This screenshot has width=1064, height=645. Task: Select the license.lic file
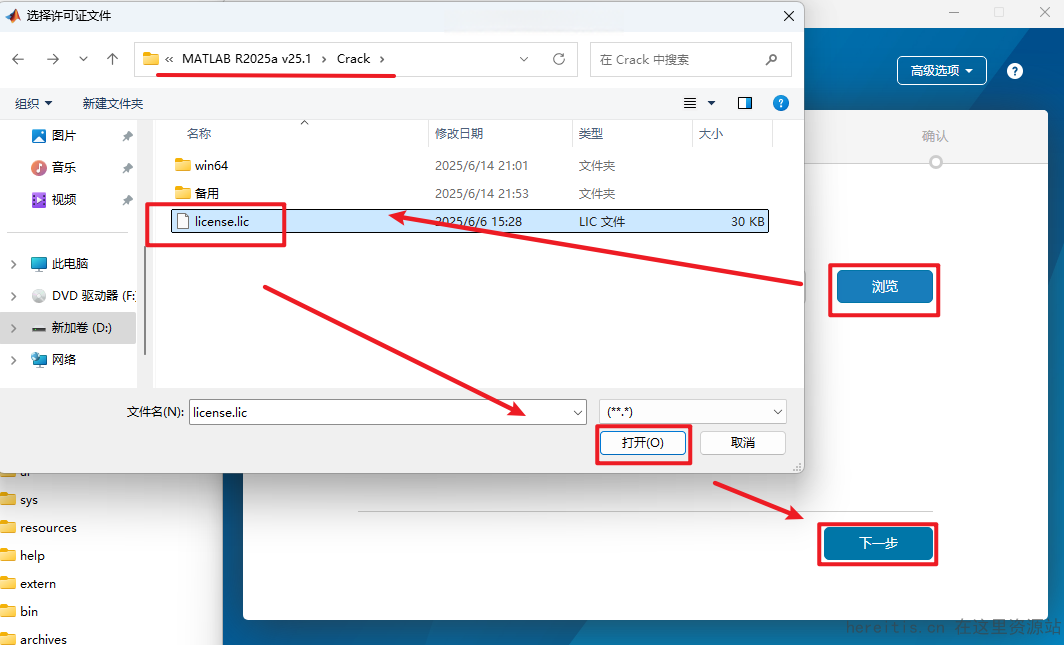click(470, 221)
